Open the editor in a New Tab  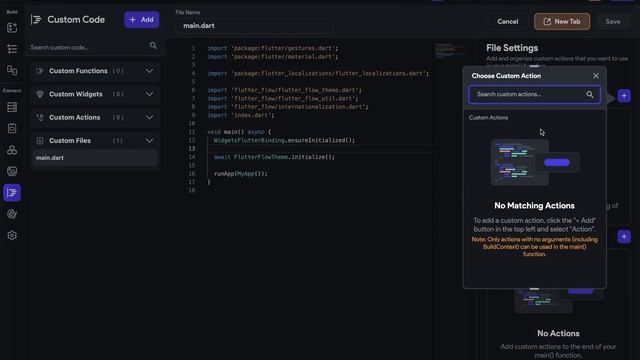pos(562,22)
